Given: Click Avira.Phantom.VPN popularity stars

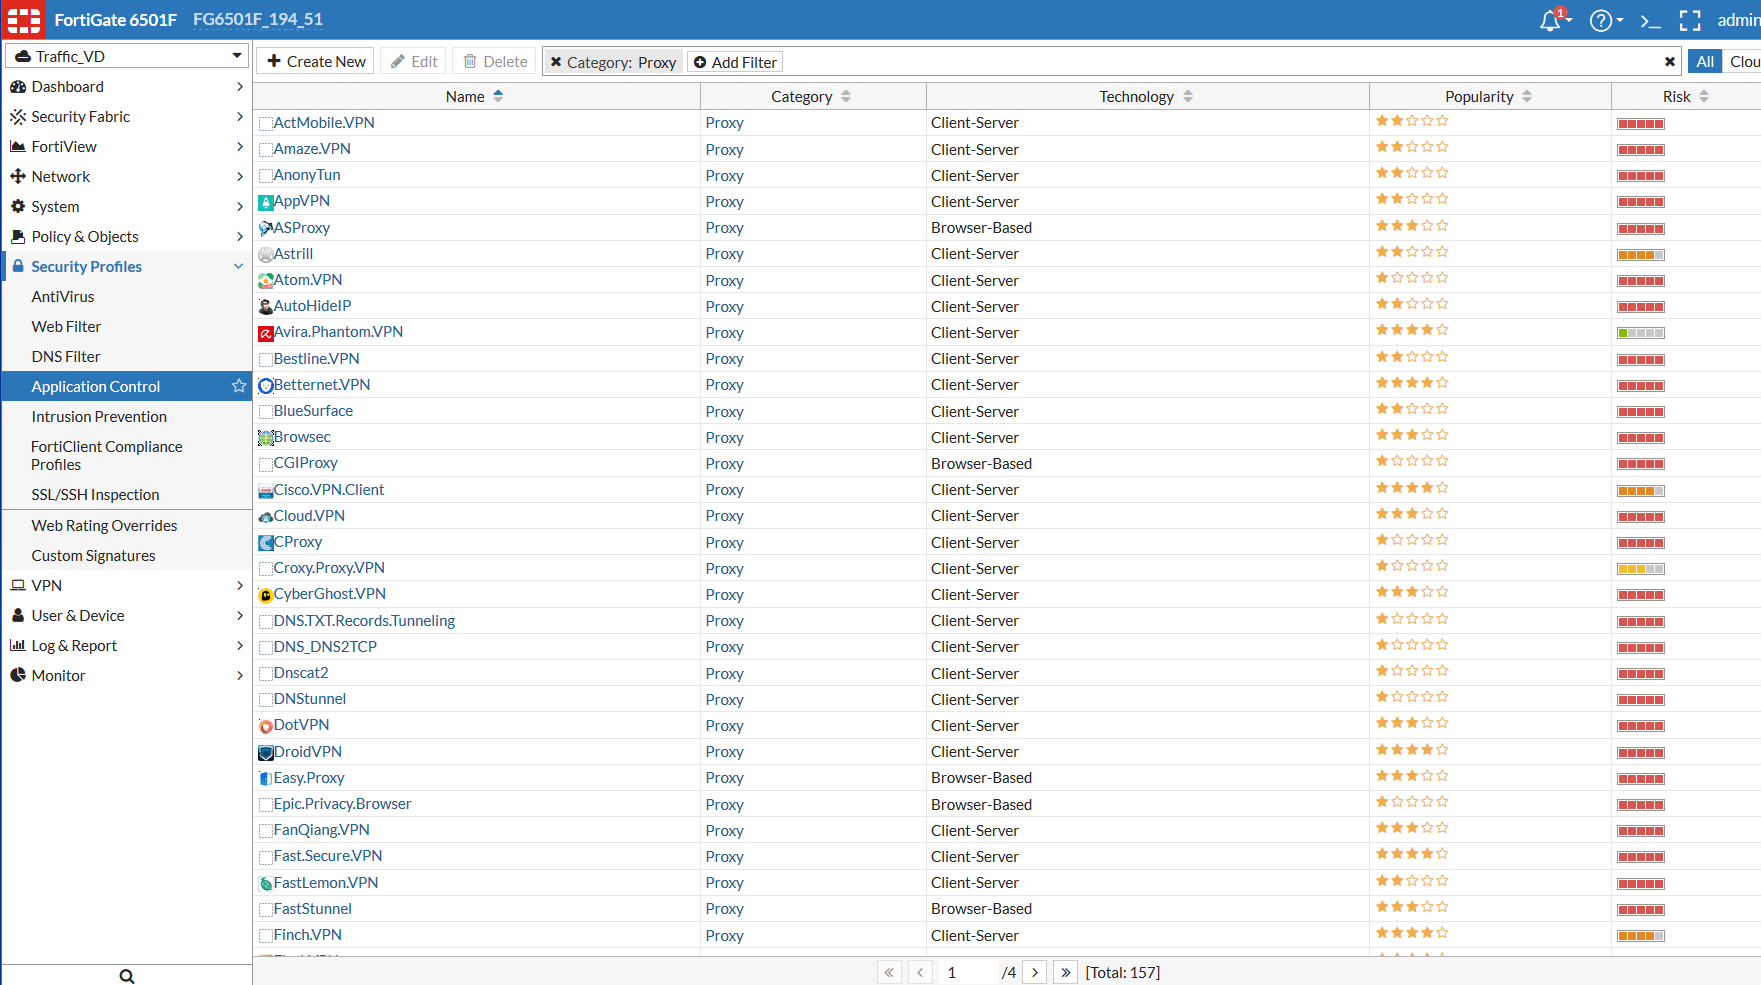Looking at the screenshot, I should click(x=1412, y=331).
